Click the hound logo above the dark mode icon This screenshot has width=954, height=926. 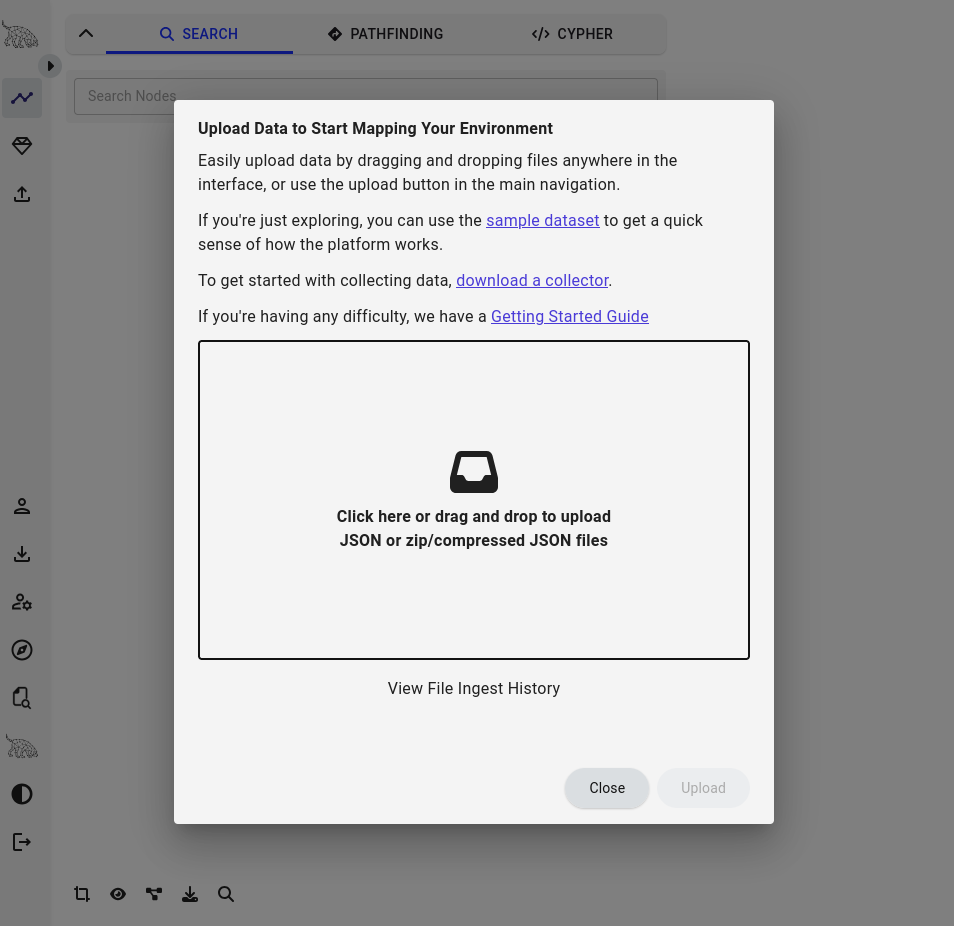click(22, 746)
